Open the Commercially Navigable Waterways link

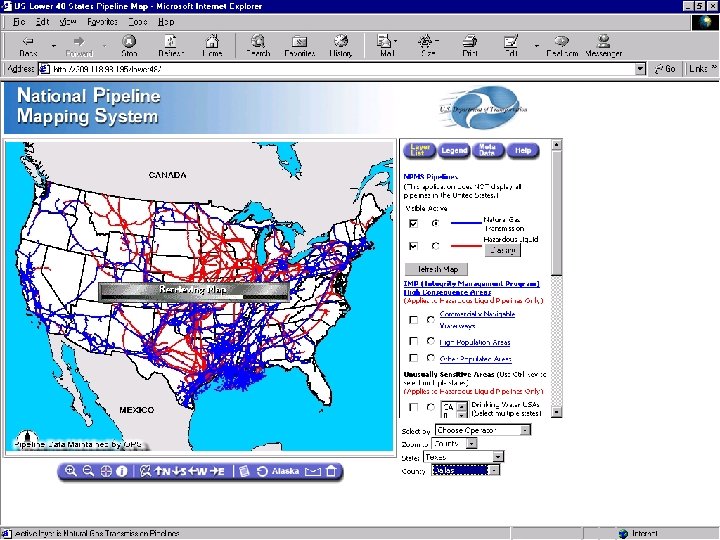click(x=477, y=319)
